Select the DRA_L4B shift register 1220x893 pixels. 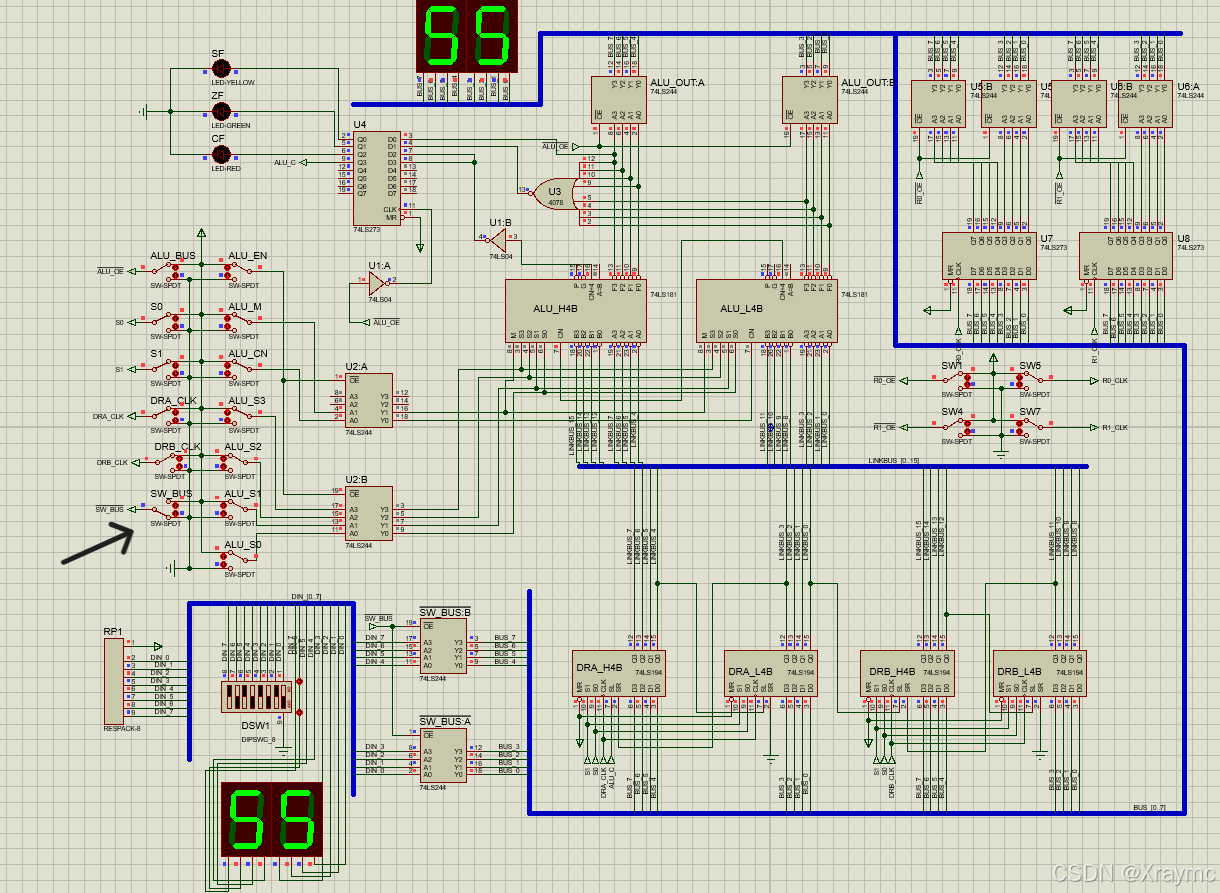(770, 674)
